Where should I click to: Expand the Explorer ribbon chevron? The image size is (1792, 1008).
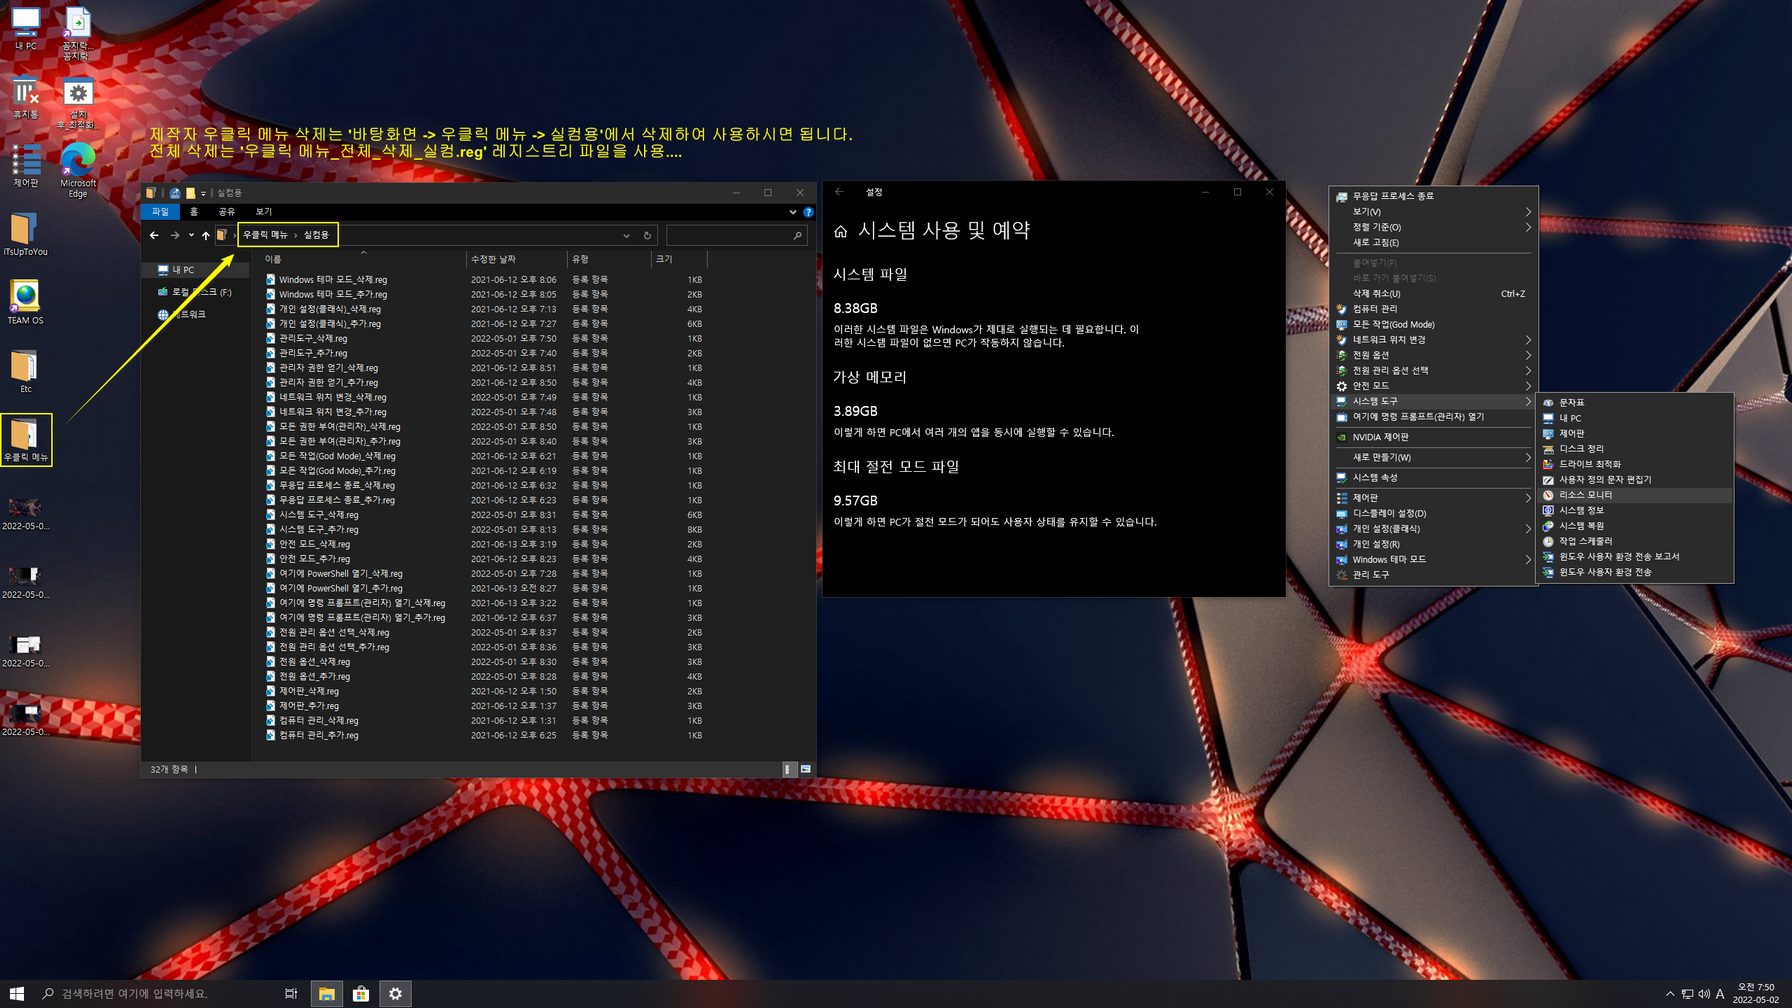tap(793, 212)
